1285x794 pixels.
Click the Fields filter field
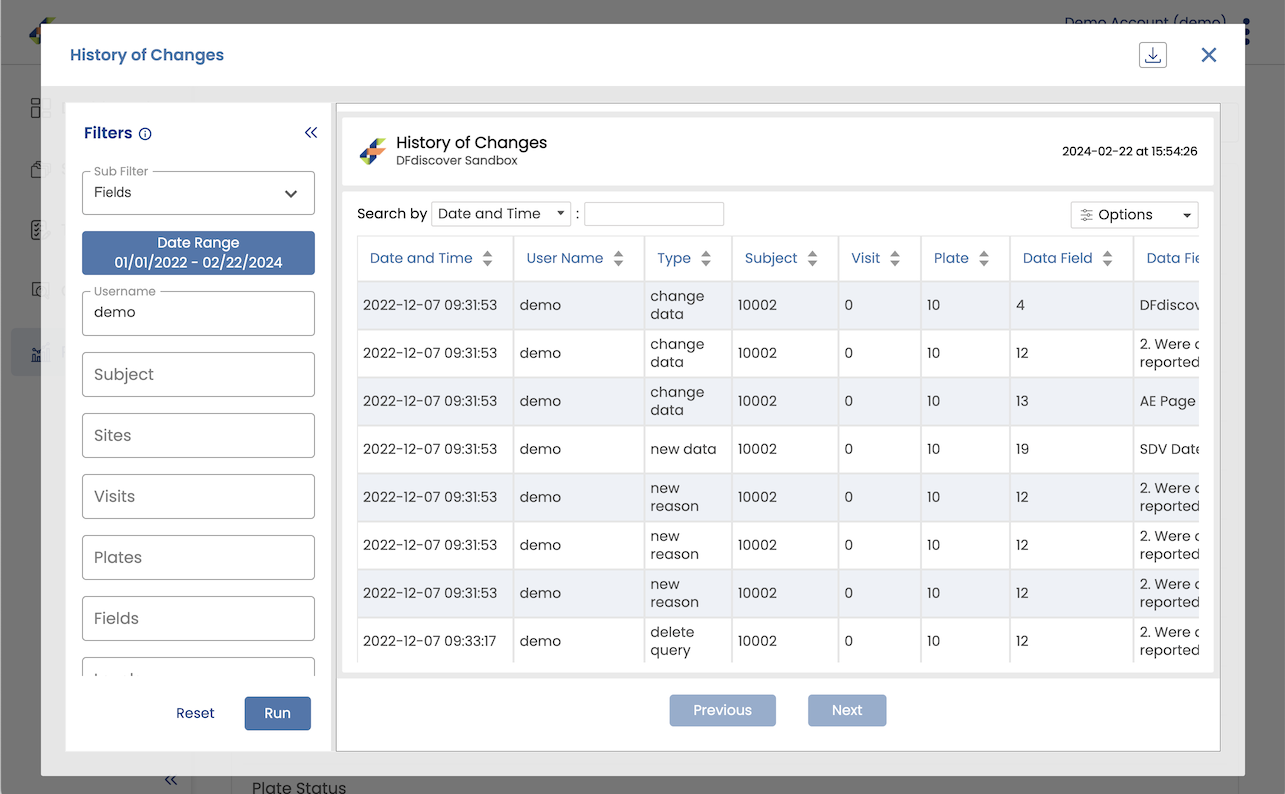(x=198, y=618)
